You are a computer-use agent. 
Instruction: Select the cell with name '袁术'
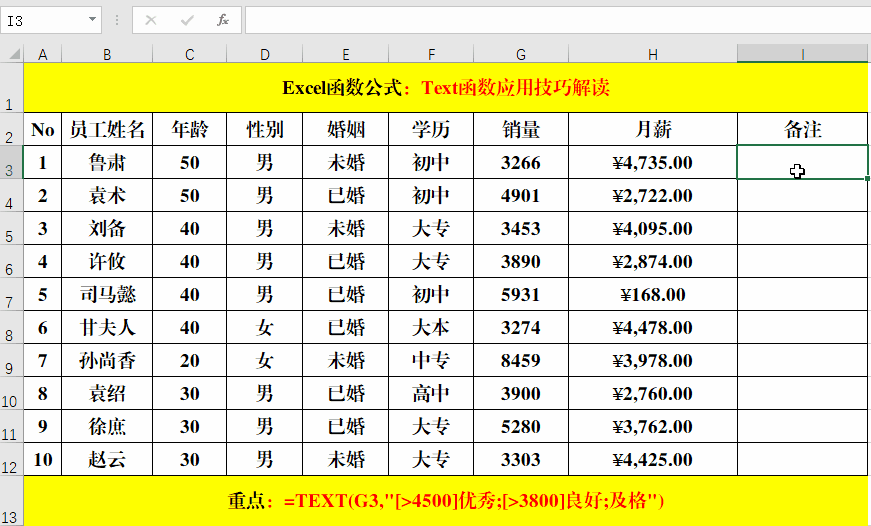coord(107,196)
